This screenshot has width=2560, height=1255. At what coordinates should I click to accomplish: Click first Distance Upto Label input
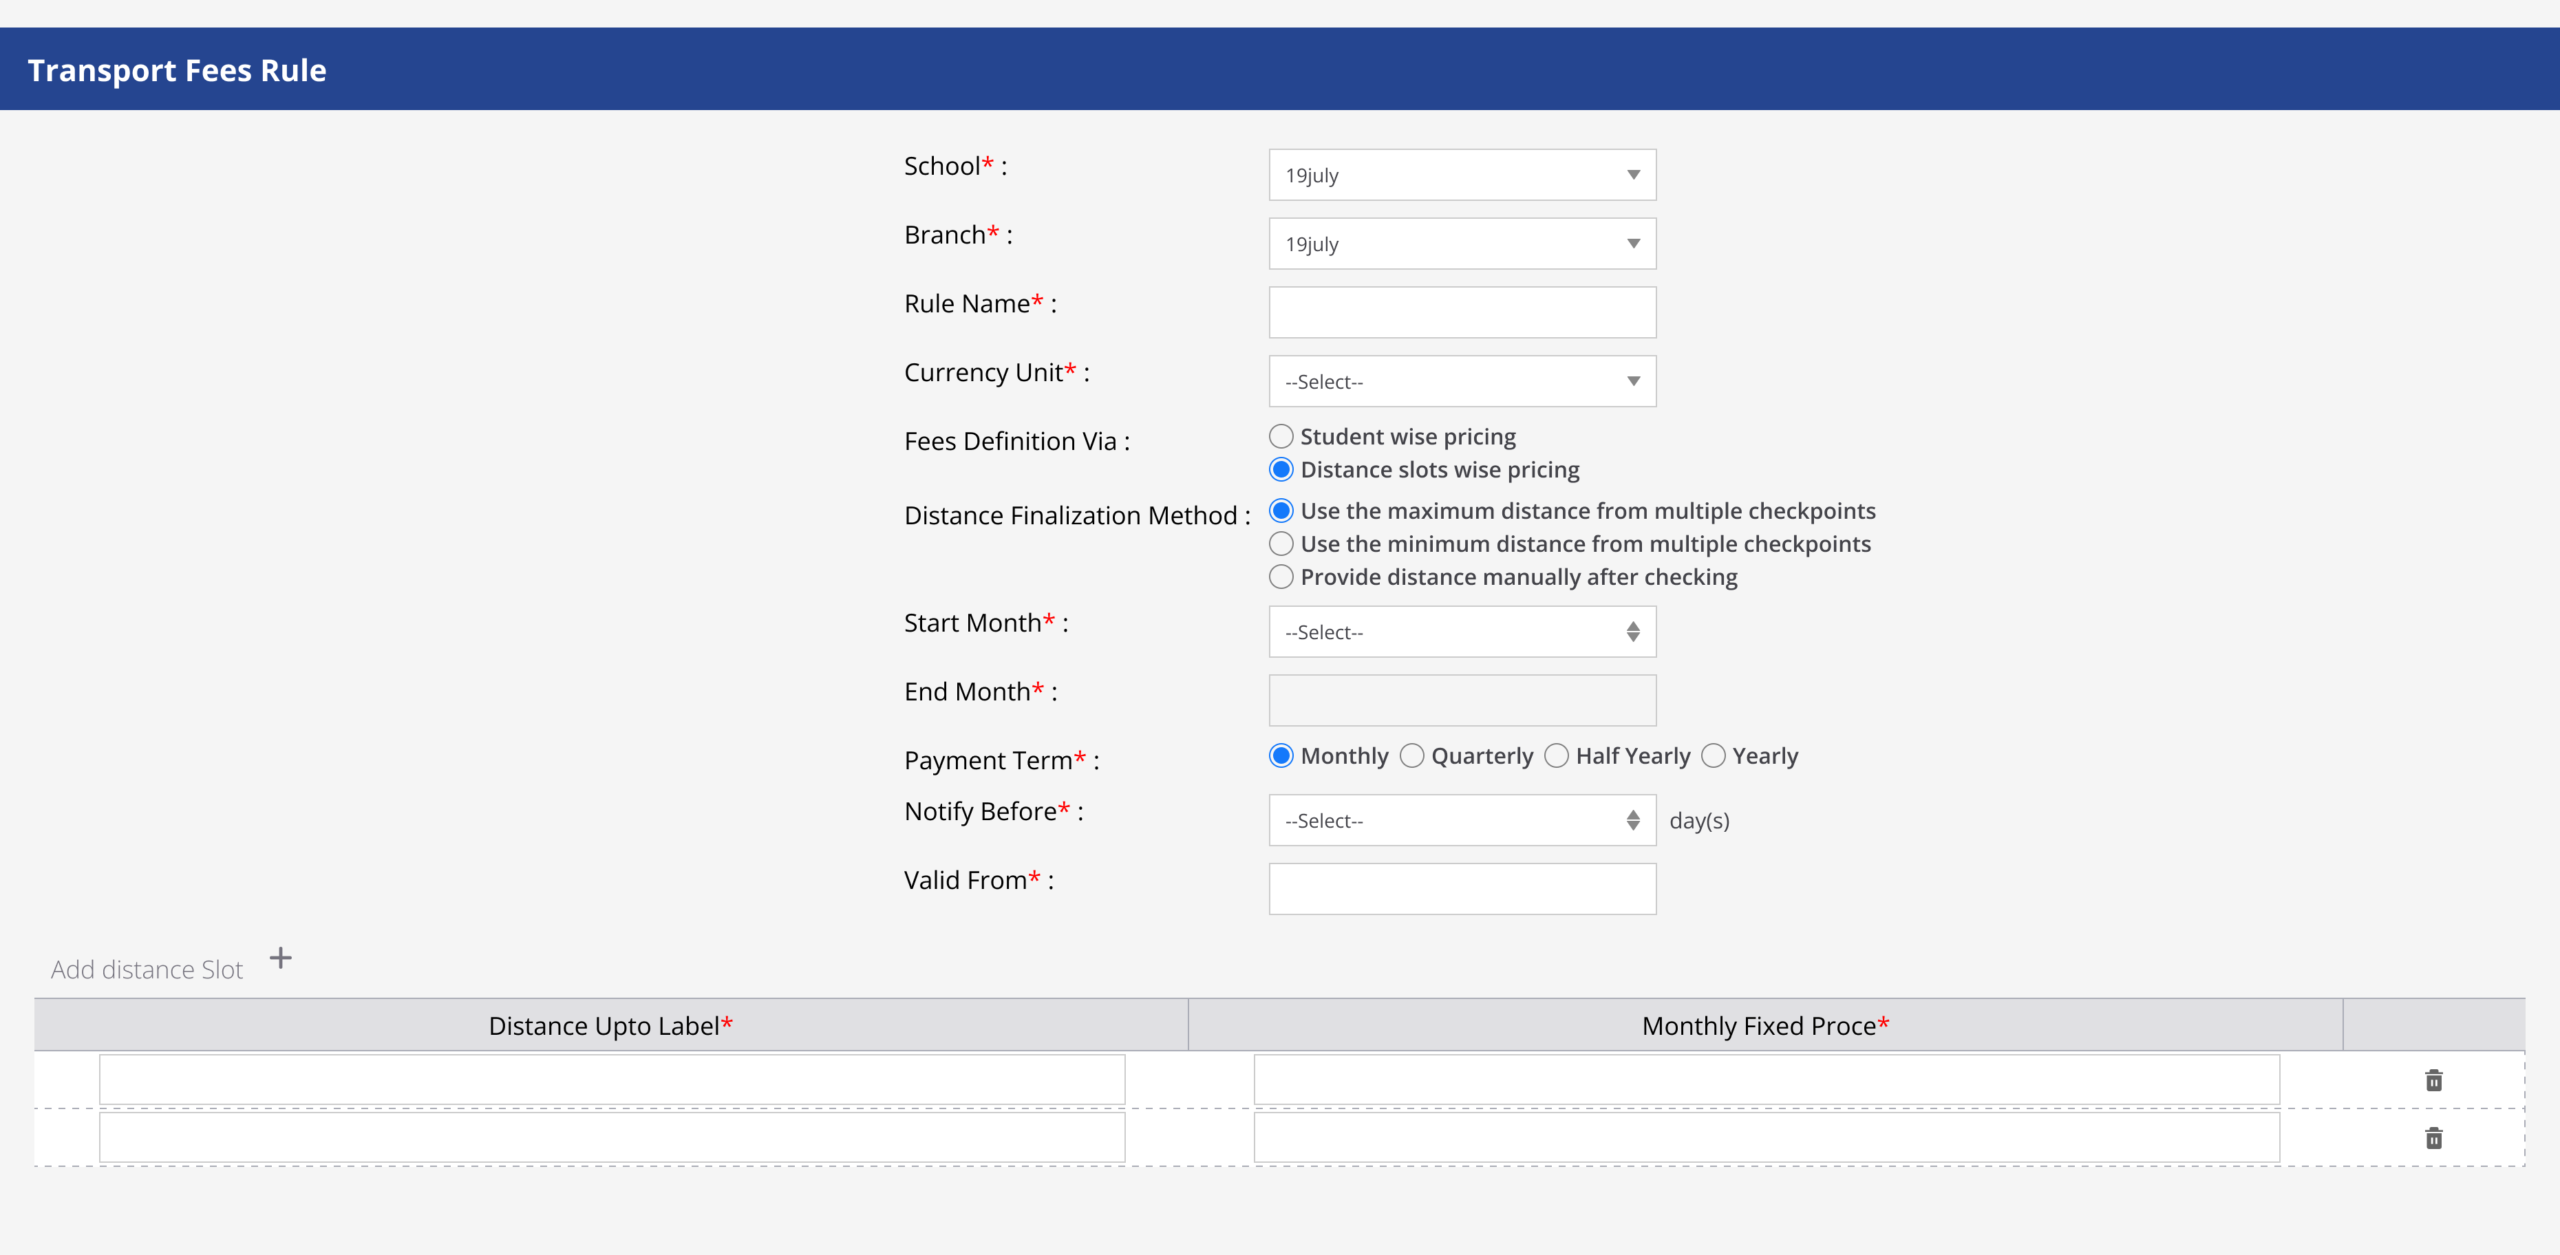pyautogui.click(x=611, y=1080)
